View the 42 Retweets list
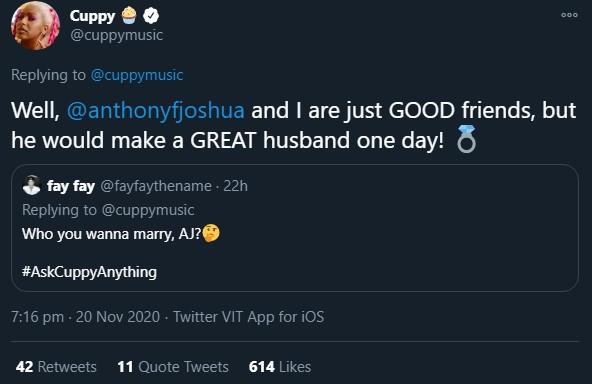592x384 pixels. (56, 367)
